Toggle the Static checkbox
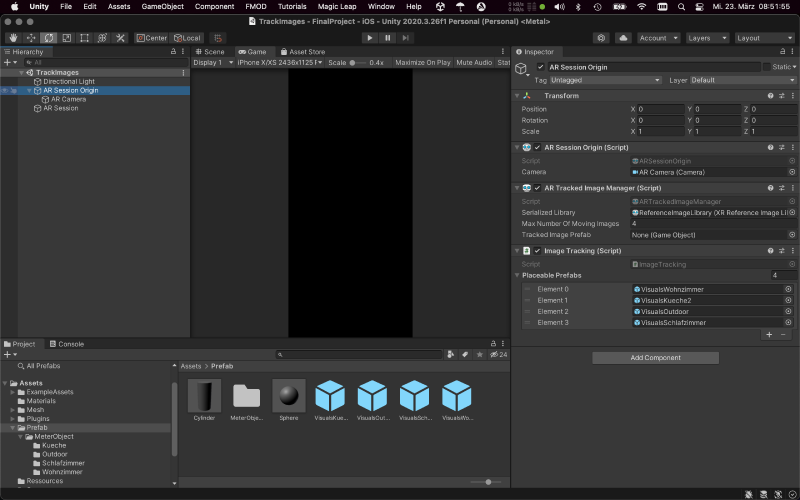This screenshot has height=500, width=800. tap(766, 67)
